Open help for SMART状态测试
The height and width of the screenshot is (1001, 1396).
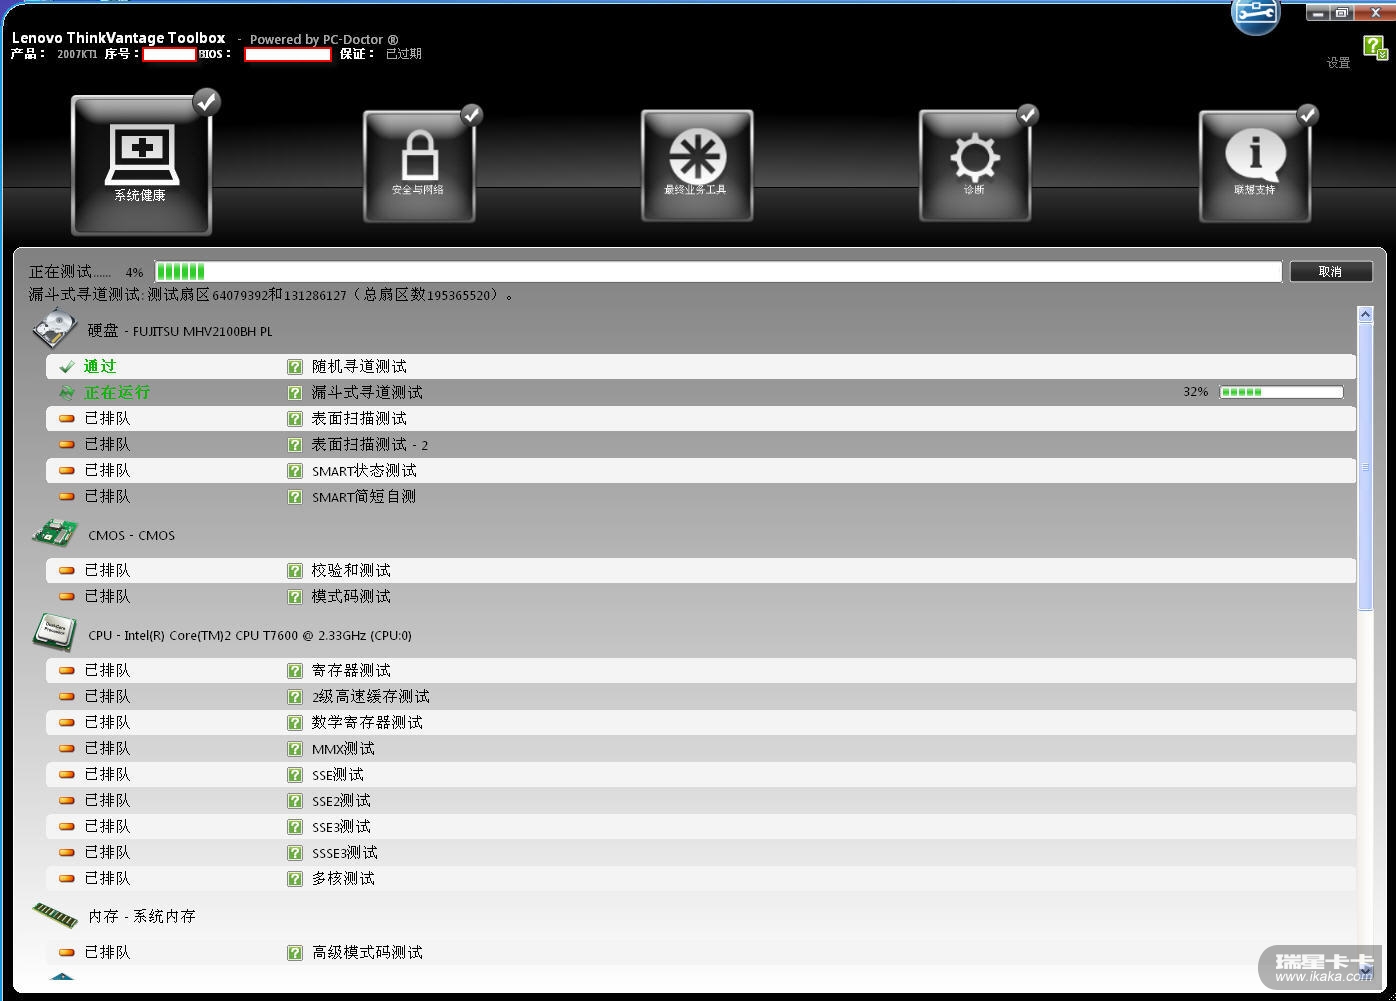[x=295, y=471]
